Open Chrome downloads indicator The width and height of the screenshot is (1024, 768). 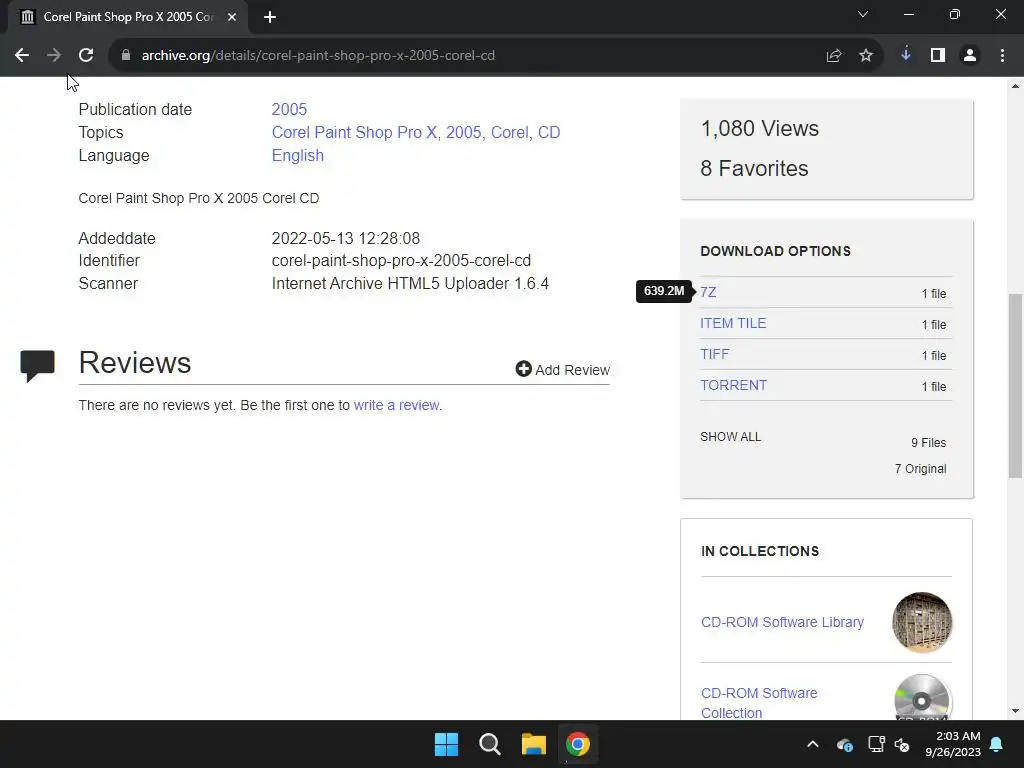[x=905, y=56]
